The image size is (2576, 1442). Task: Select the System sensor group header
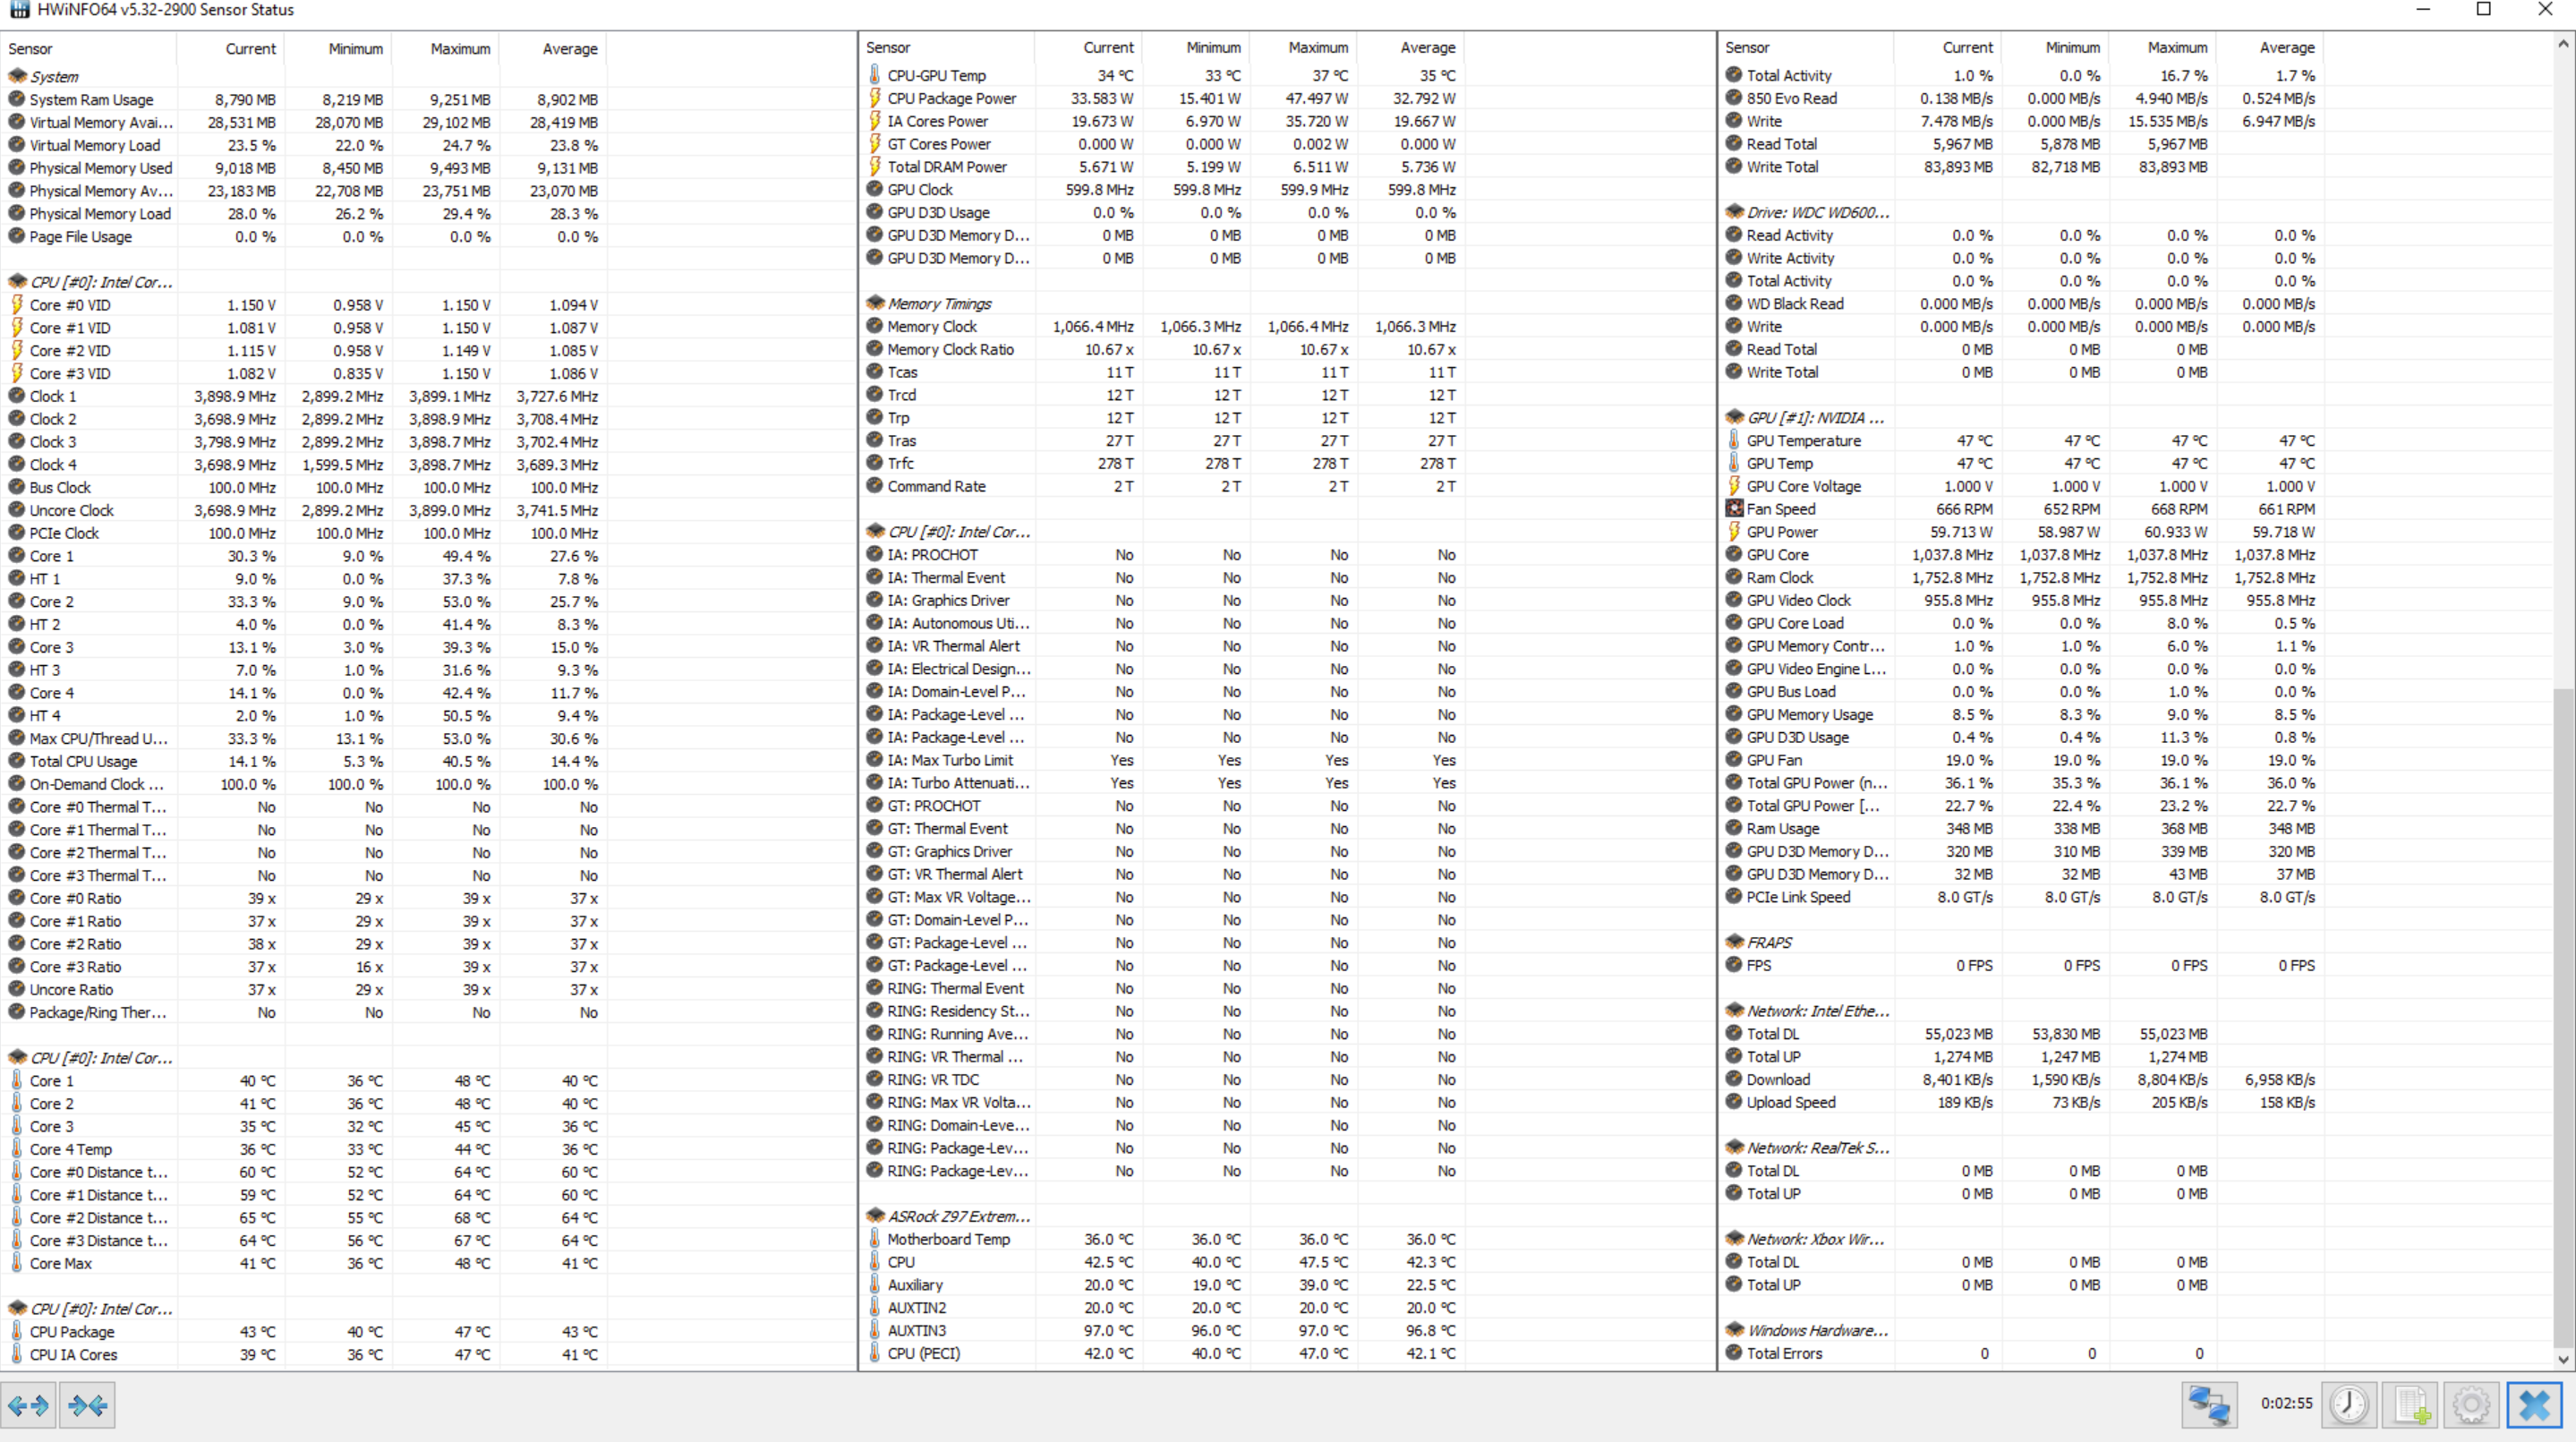pos(53,77)
